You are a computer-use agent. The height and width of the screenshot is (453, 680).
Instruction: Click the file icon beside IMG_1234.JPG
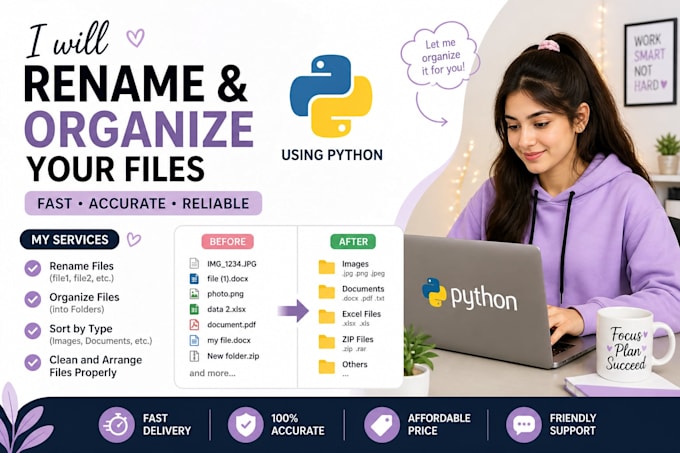[x=194, y=264]
